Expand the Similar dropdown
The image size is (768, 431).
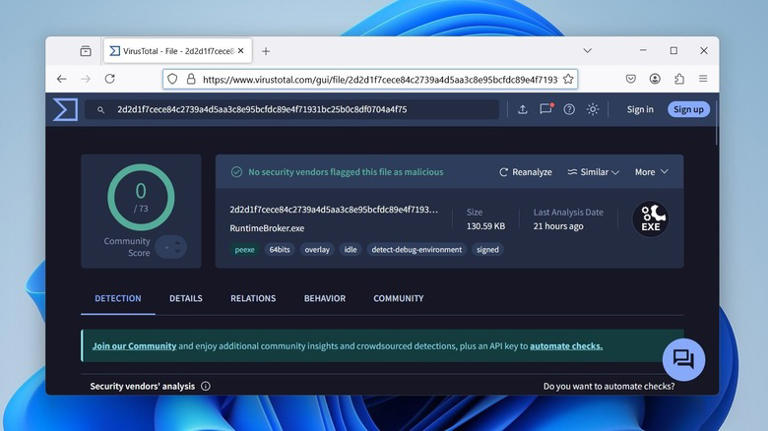pyautogui.click(x=593, y=172)
